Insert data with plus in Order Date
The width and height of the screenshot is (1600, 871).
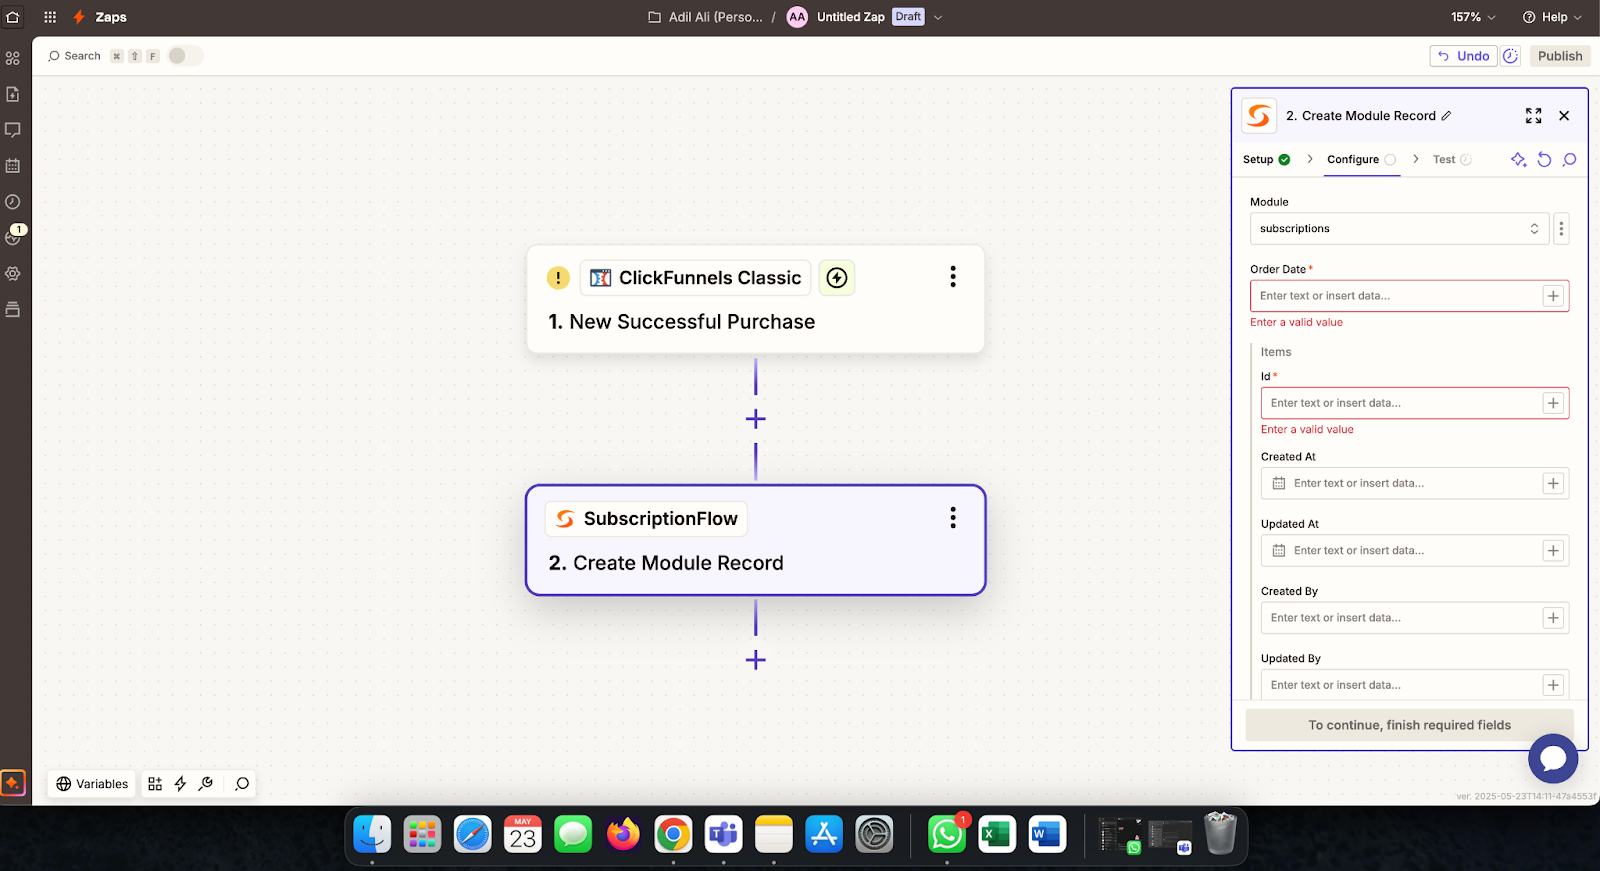1553,296
